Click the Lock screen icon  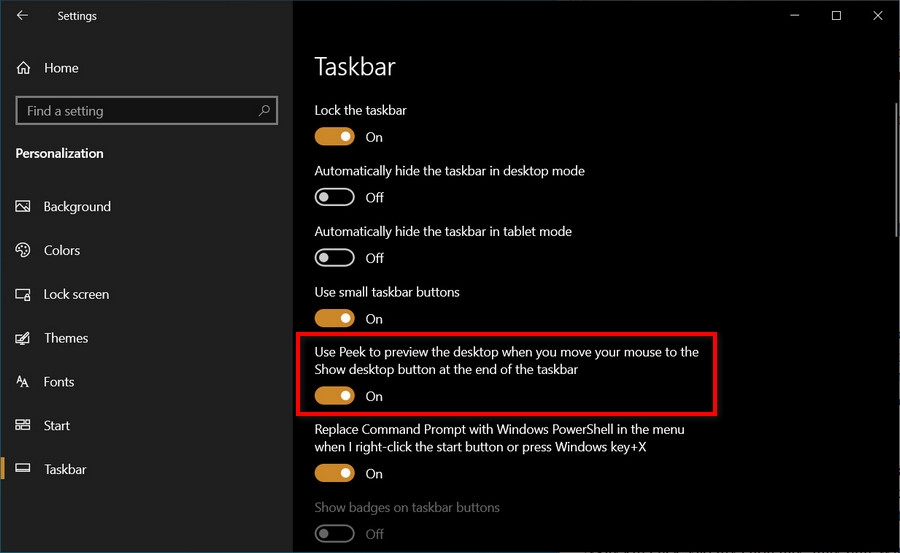click(x=23, y=294)
